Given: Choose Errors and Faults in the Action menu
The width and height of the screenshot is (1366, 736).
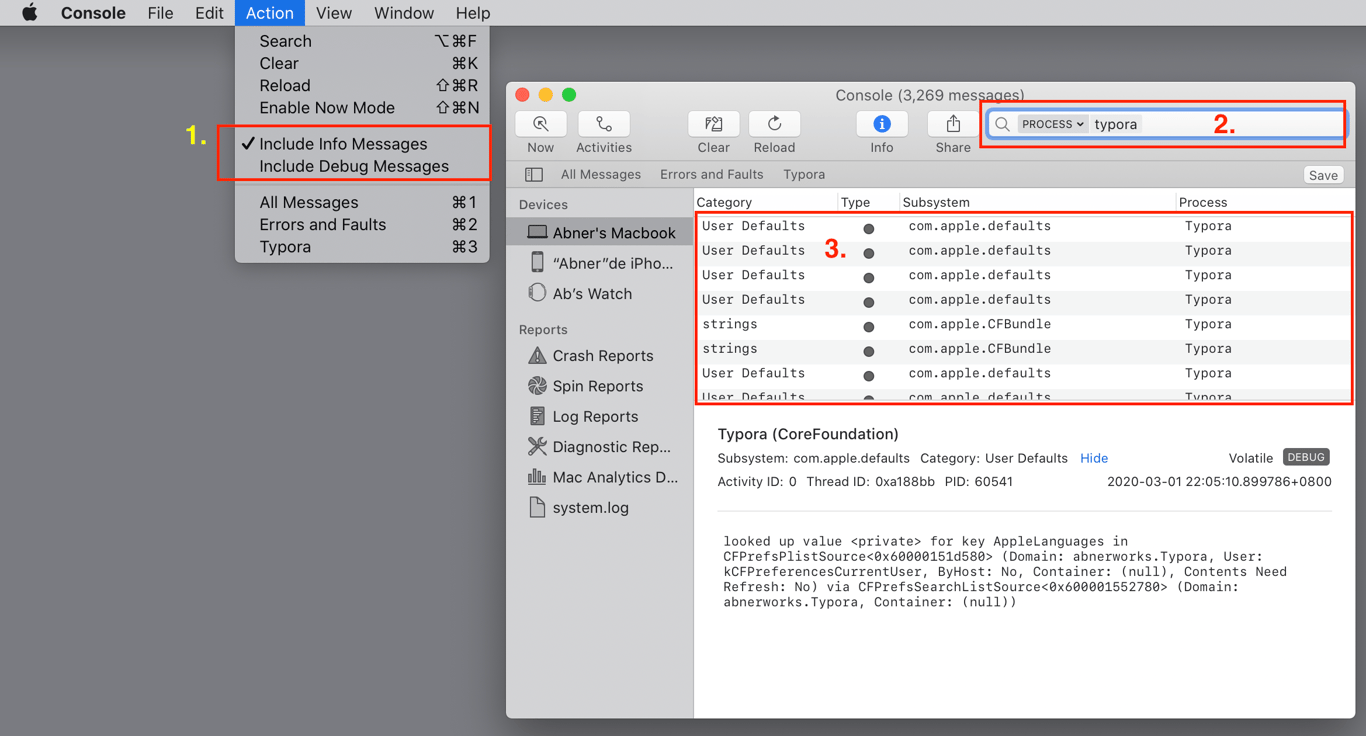Looking at the screenshot, I should [x=362, y=224].
